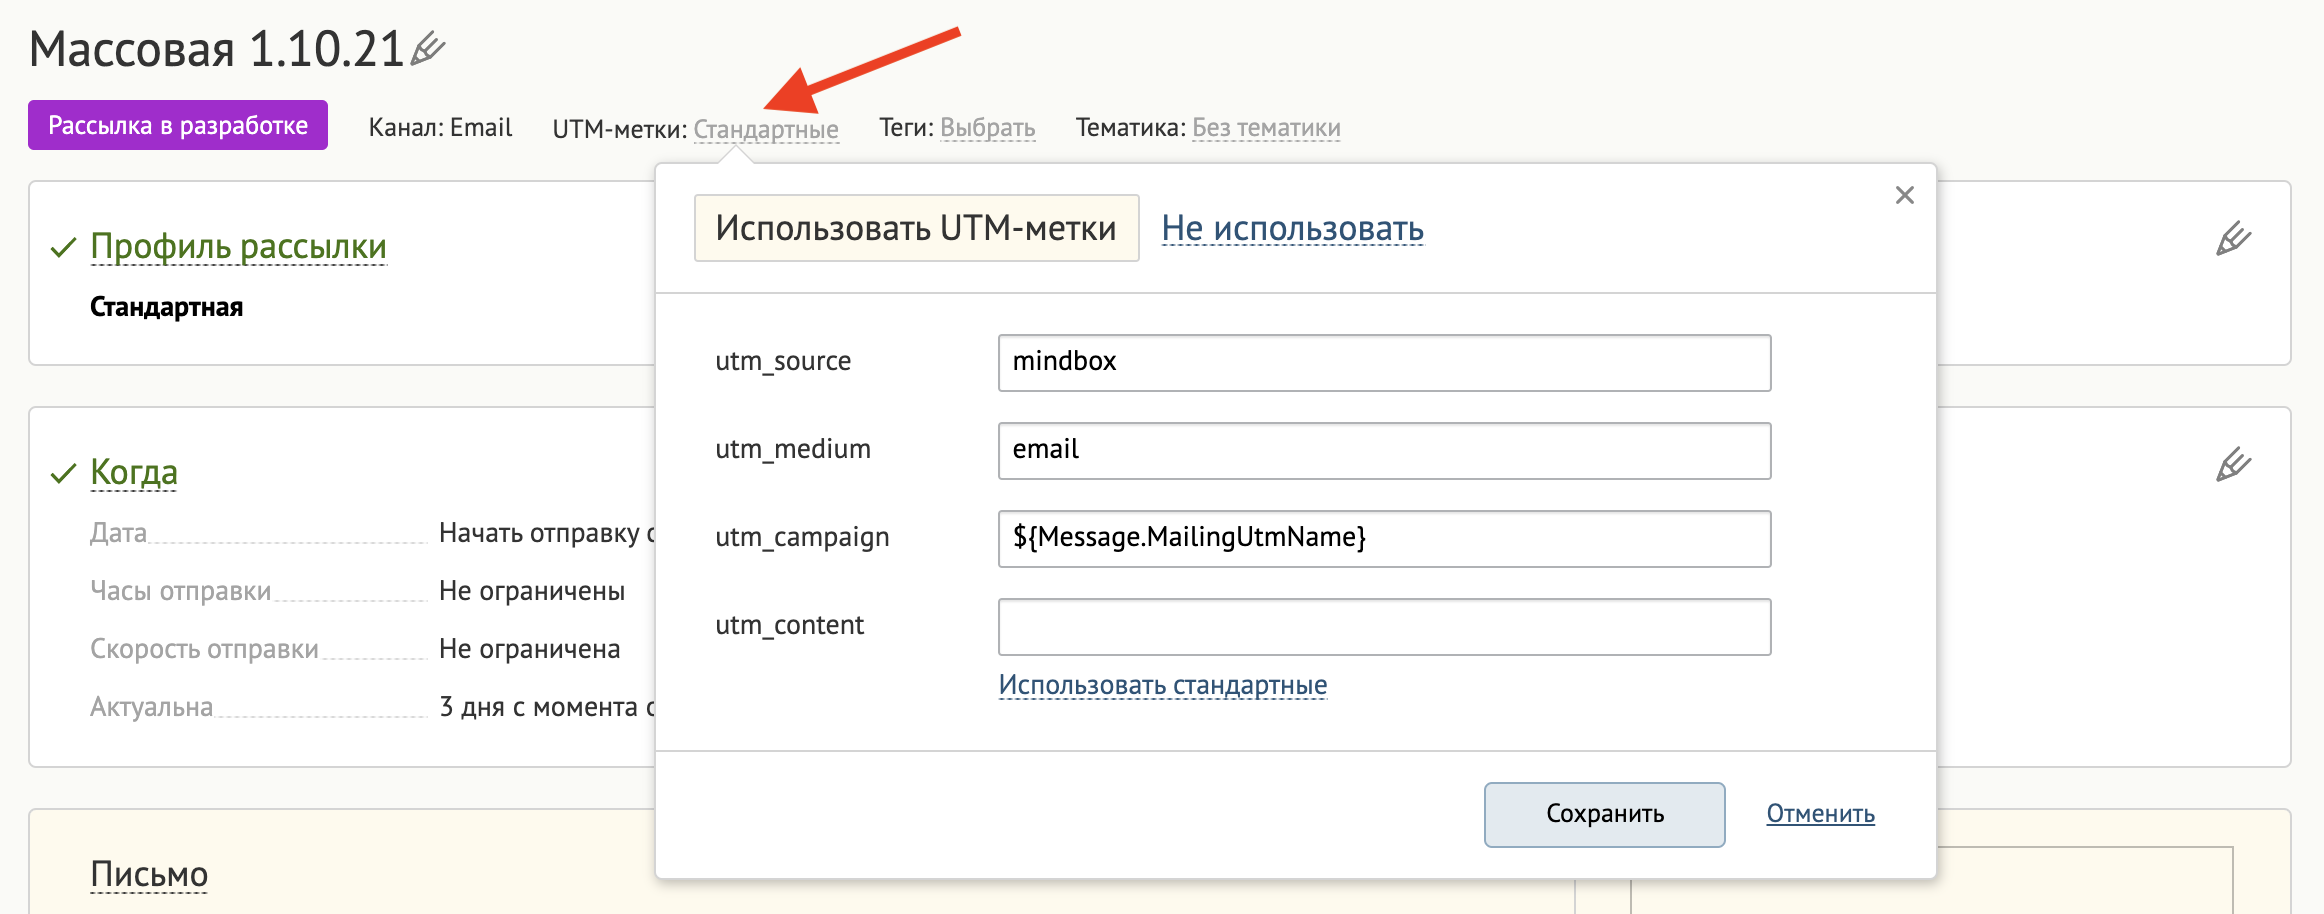Viewport: 2324px width, 914px height.
Task: Click the Массовая 1.10.21 title
Action: pos(216,49)
